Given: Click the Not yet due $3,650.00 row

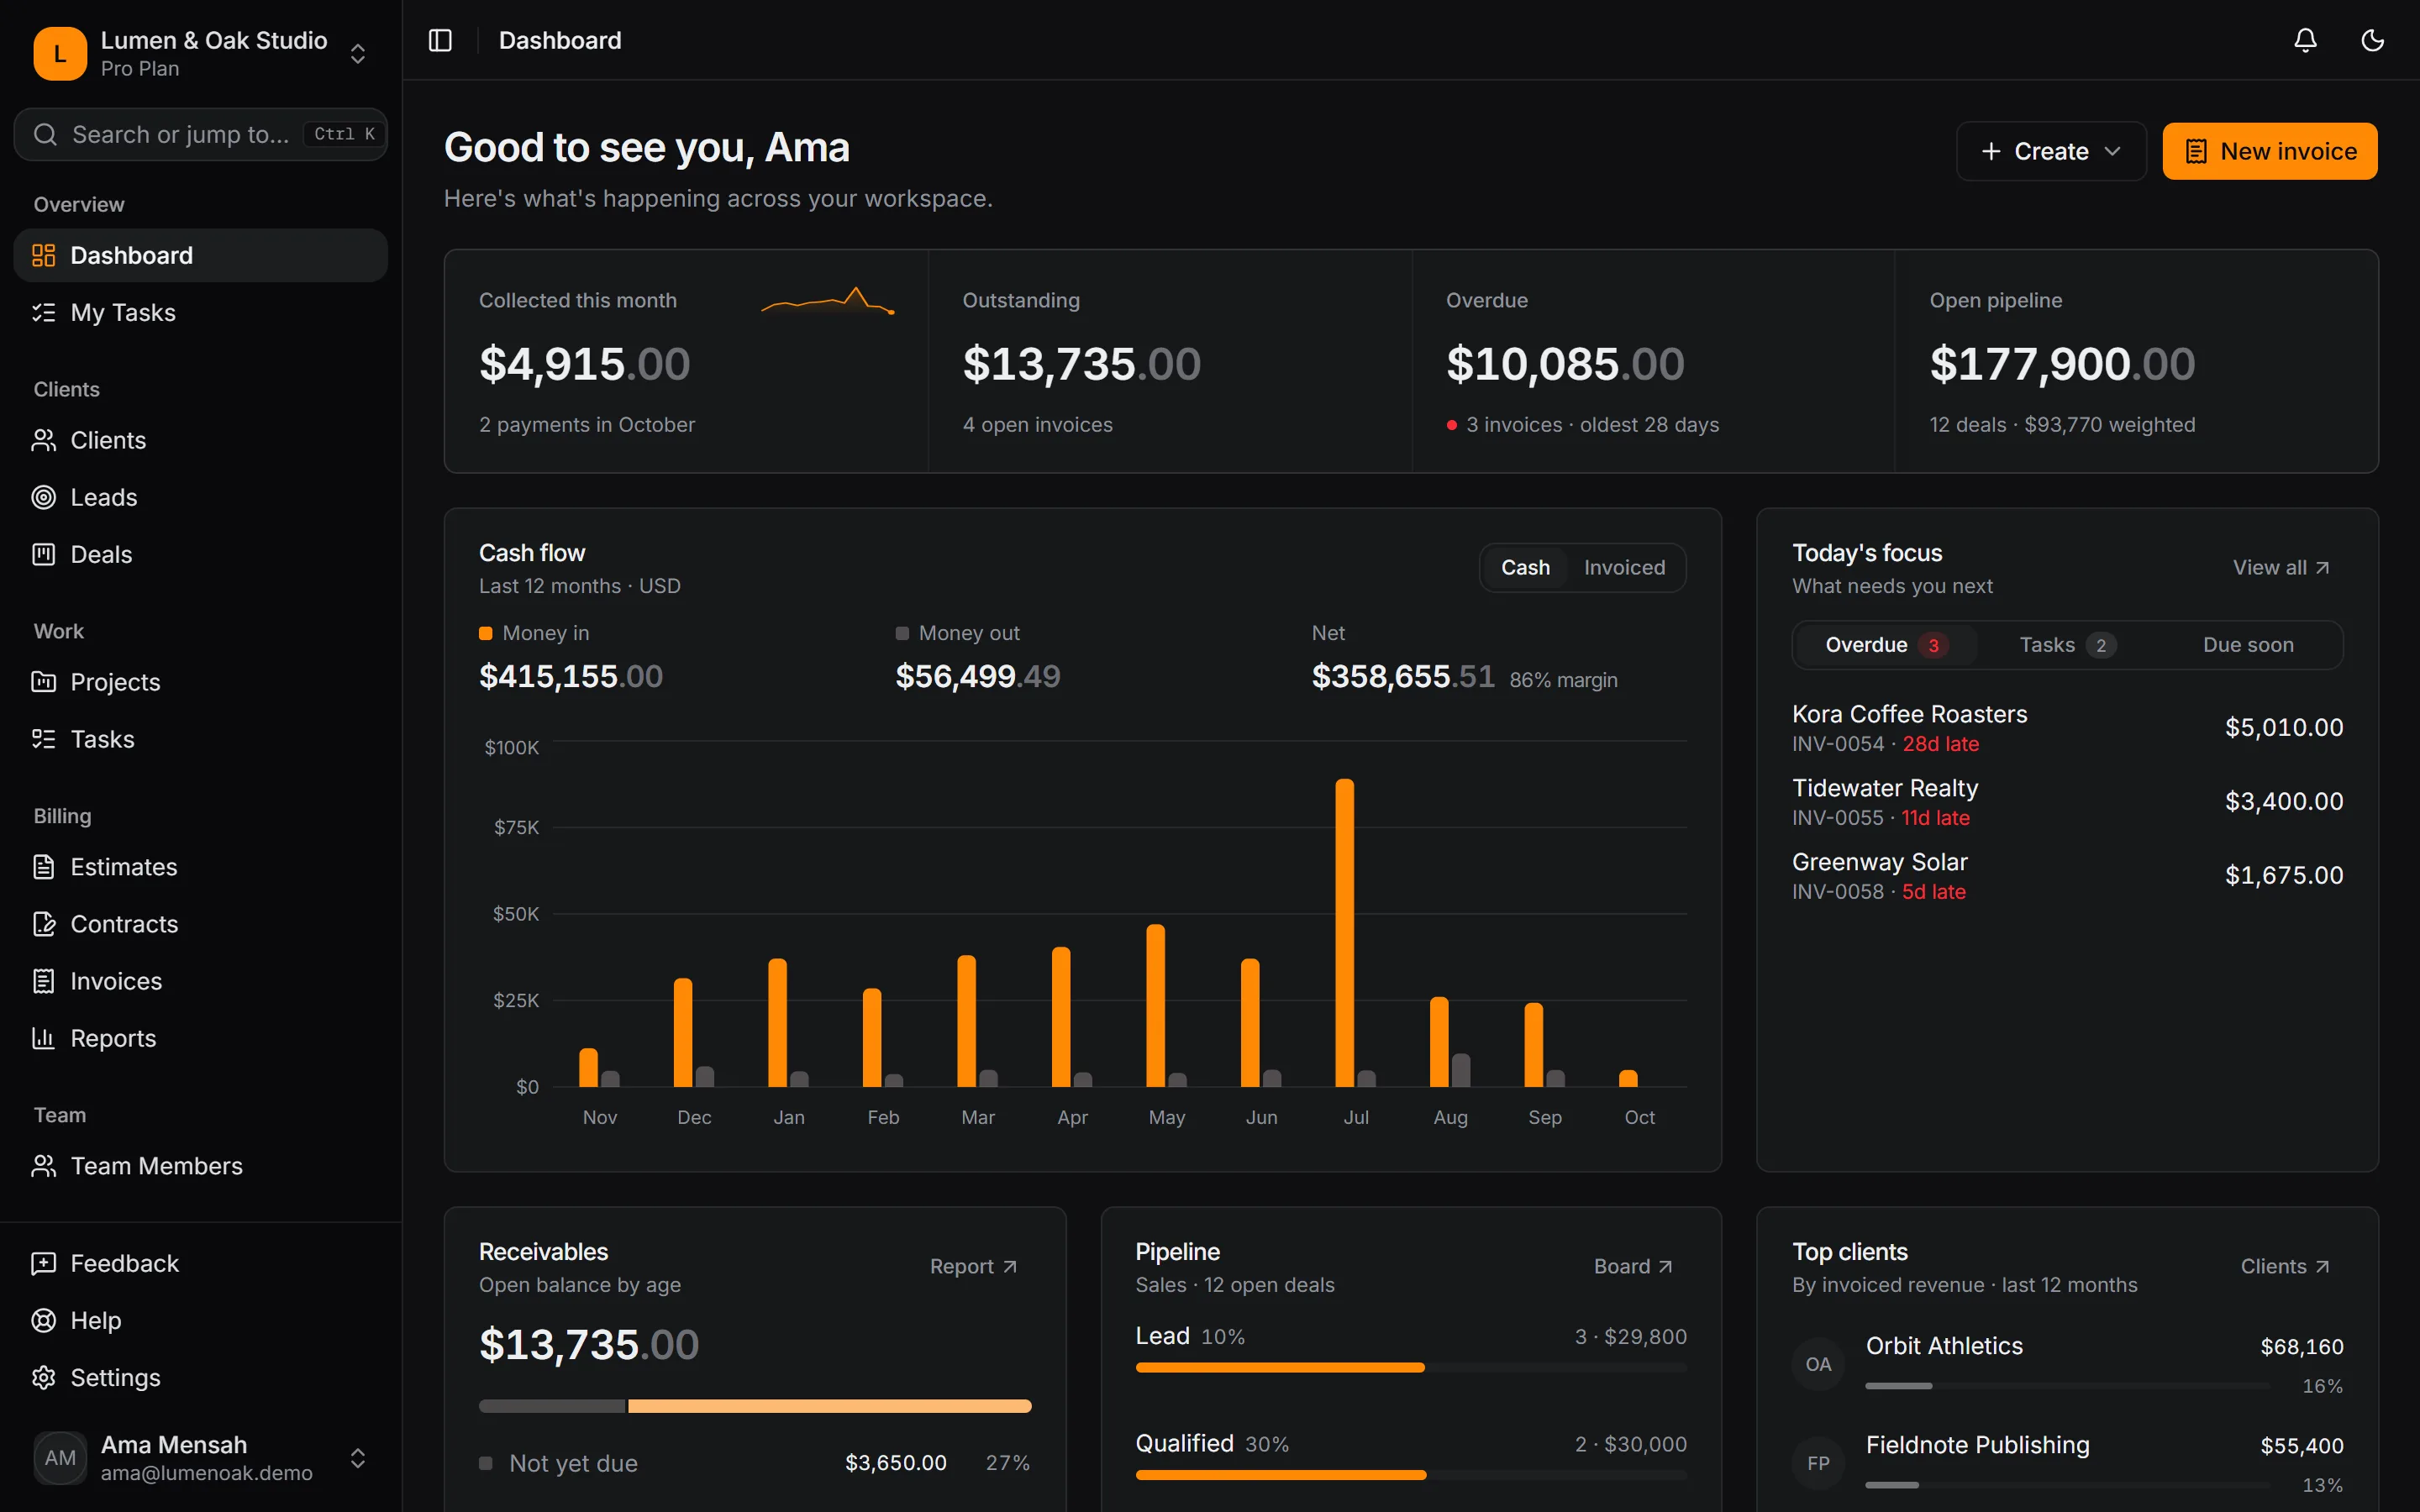Looking at the screenshot, I should (755, 1463).
